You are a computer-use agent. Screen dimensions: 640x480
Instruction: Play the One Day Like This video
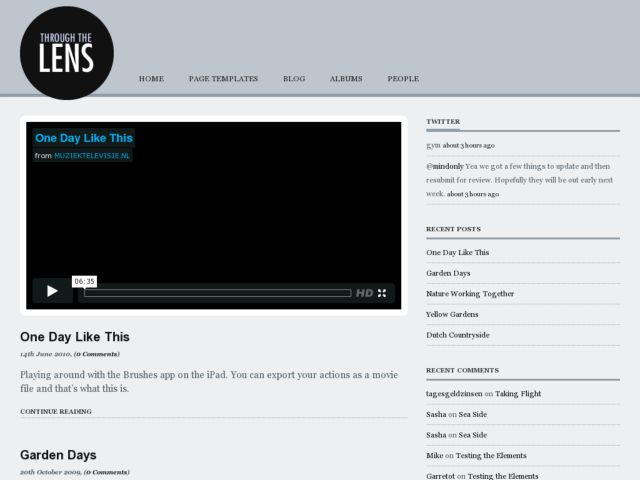pos(52,291)
